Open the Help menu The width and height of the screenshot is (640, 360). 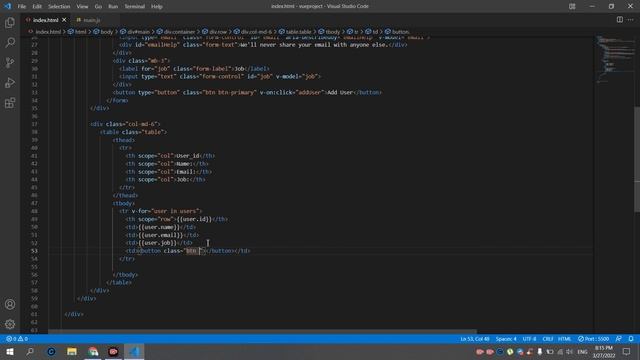157,7
